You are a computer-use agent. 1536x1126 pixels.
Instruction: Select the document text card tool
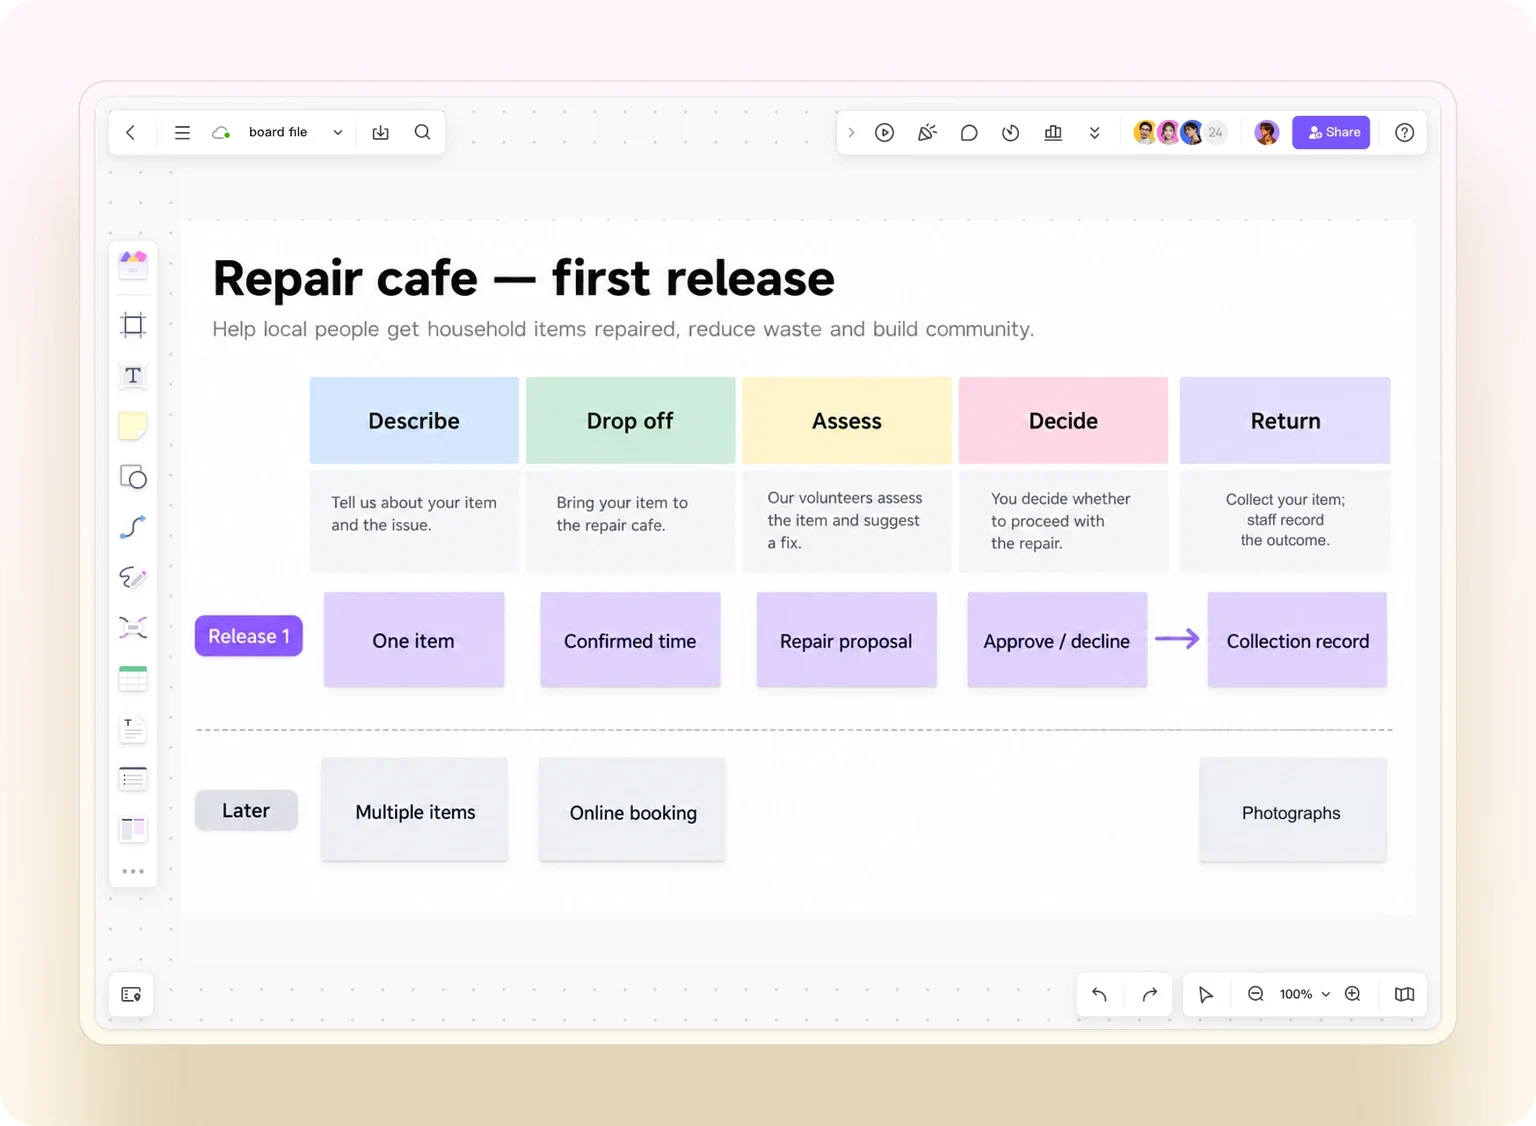pos(133,729)
